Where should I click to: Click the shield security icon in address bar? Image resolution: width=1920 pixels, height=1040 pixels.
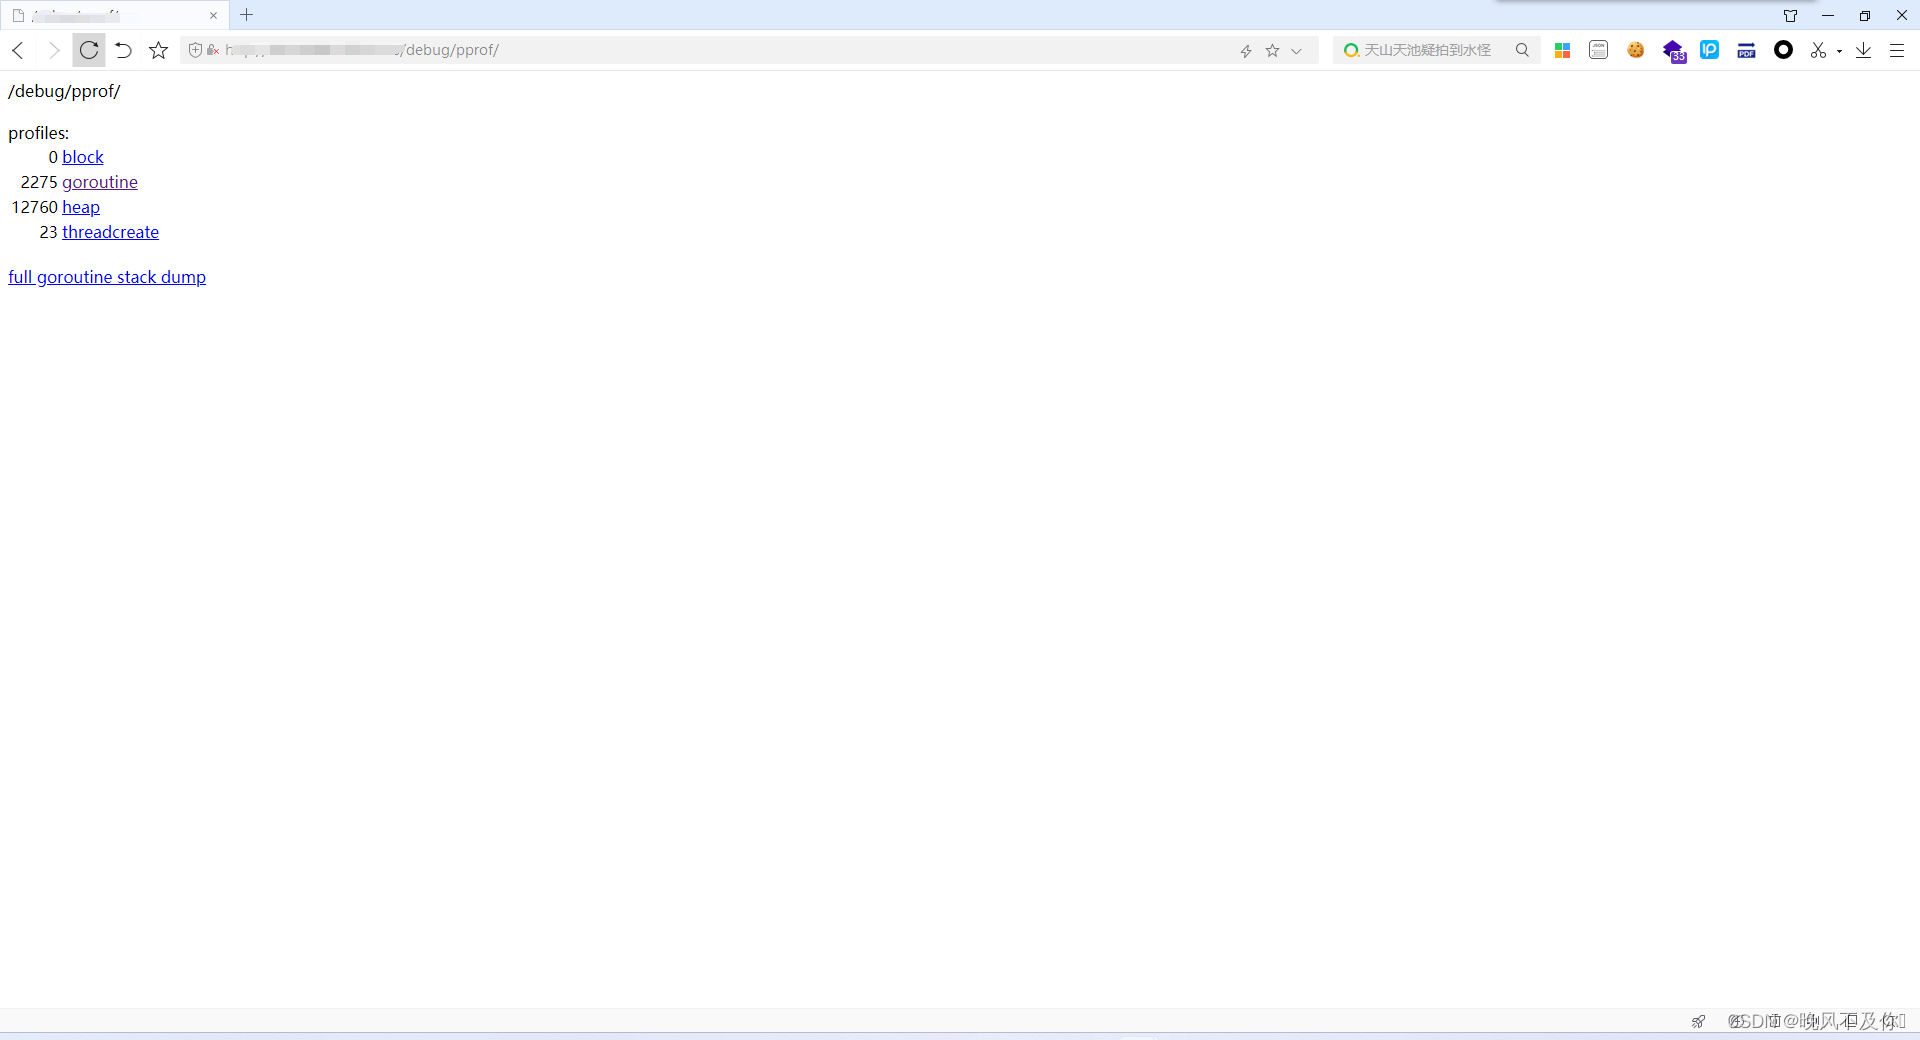[x=196, y=50]
